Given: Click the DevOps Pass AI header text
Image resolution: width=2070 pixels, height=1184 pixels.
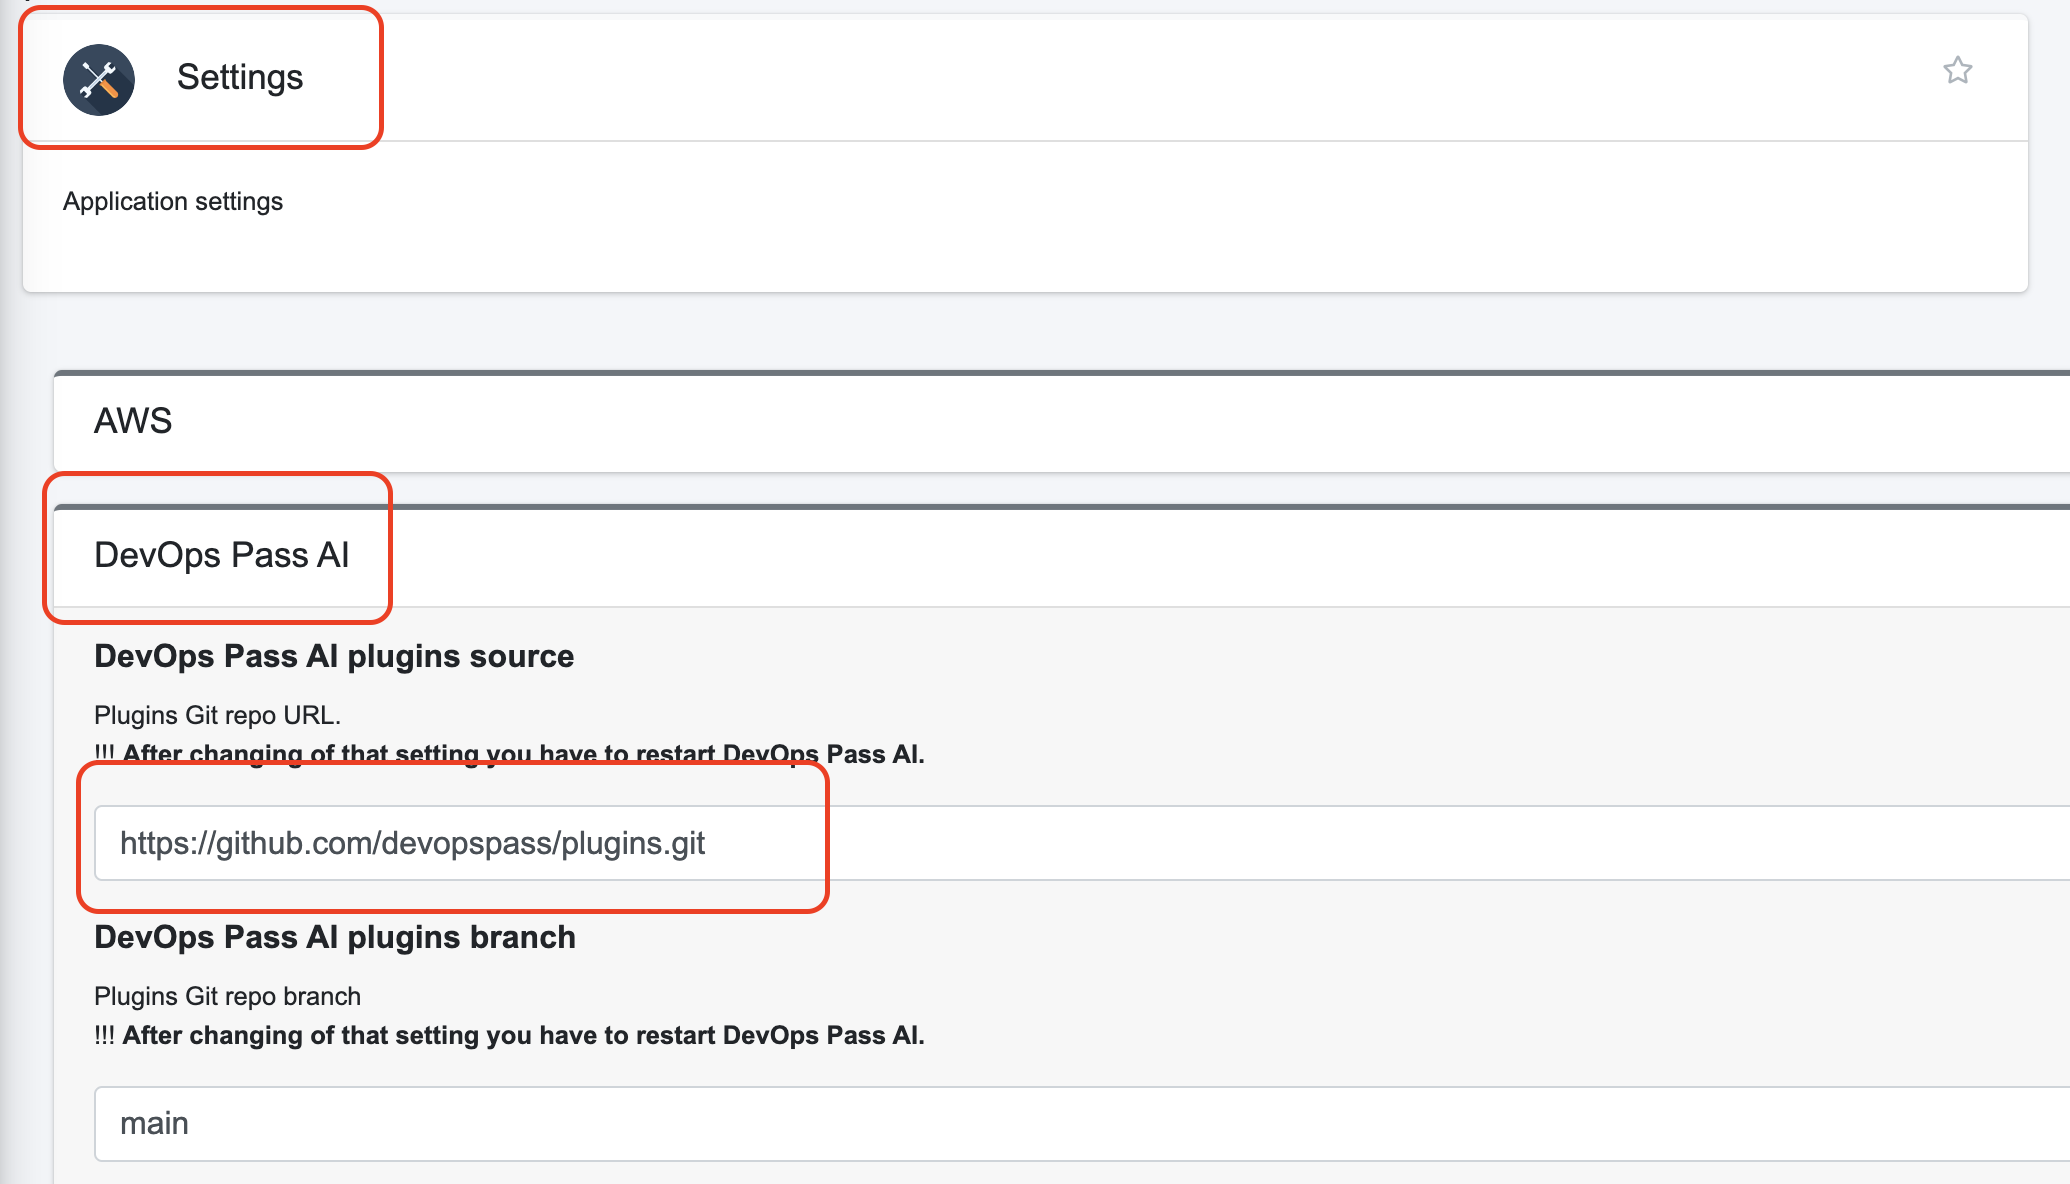Looking at the screenshot, I should click(x=221, y=556).
